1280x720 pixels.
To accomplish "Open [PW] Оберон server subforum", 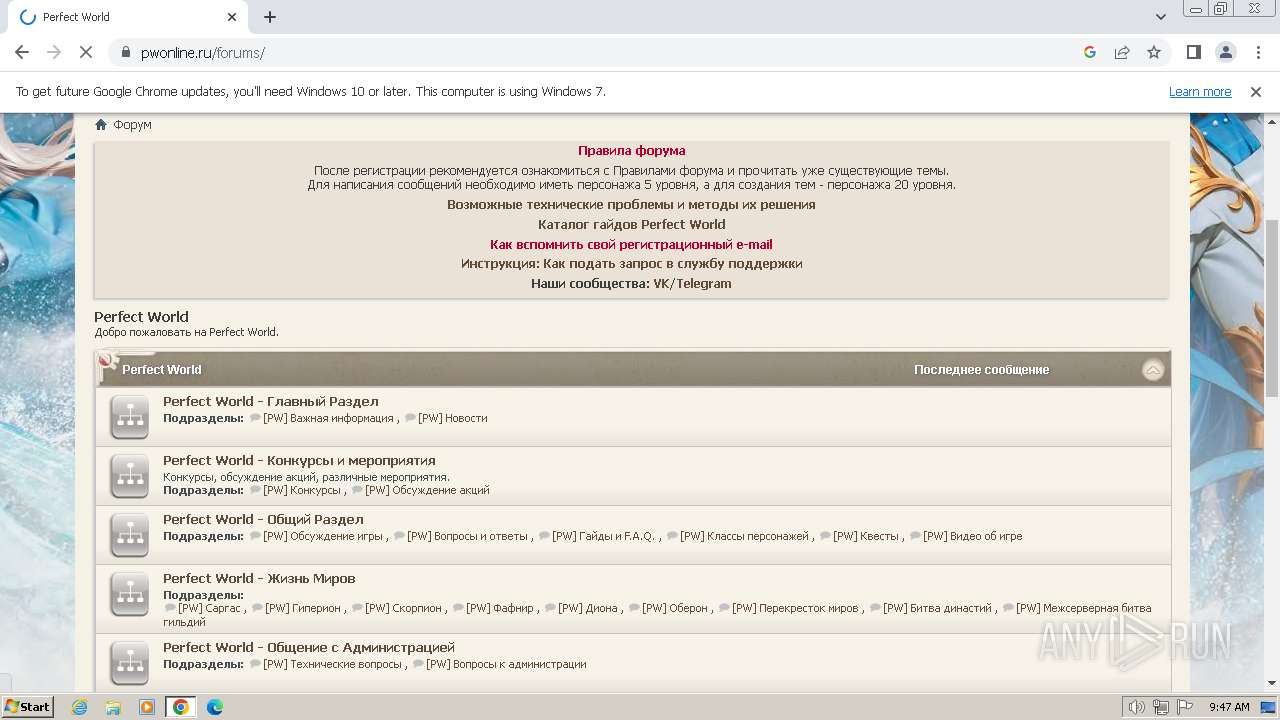I will [x=675, y=608].
